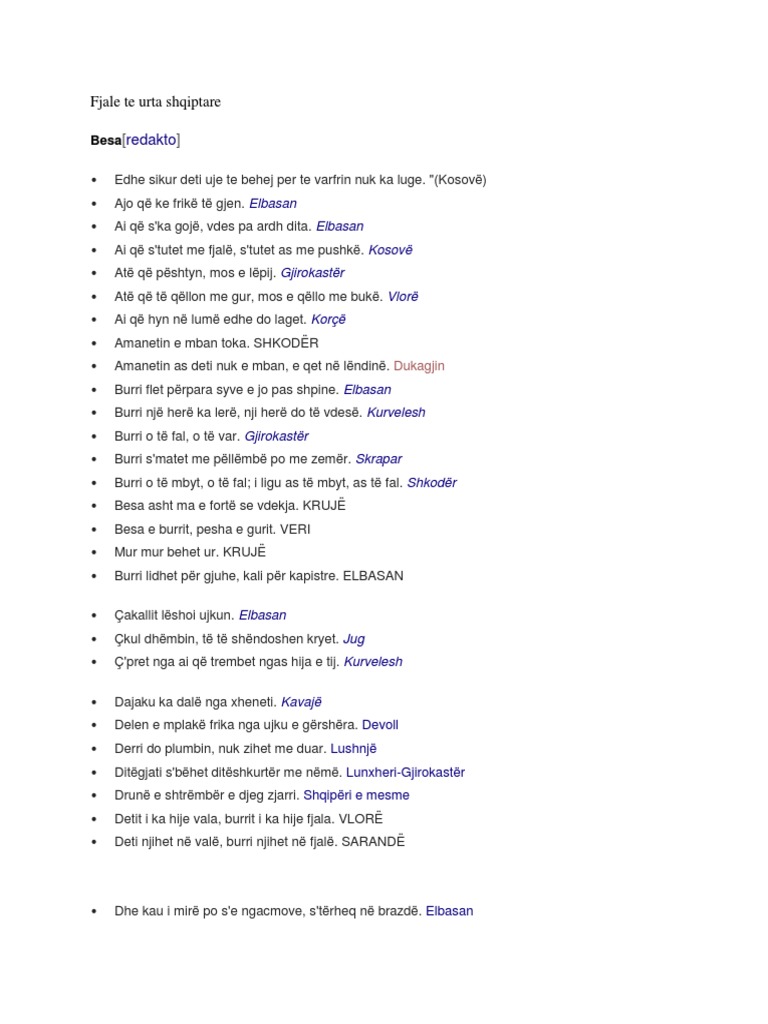Image resolution: width=768 pixels, height=1024 pixels.
Task: Click the Korçë link
Action: [x=327, y=319]
